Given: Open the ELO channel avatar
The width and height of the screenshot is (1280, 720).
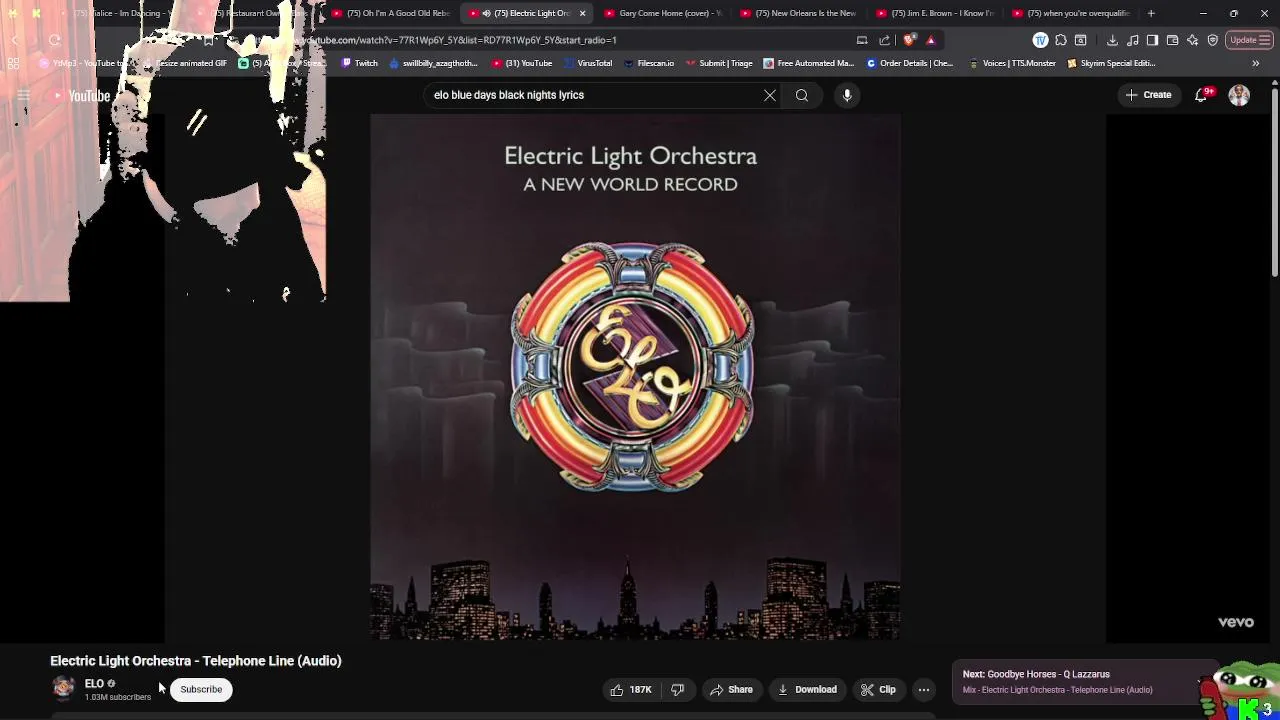Looking at the screenshot, I should pyautogui.click(x=63, y=688).
